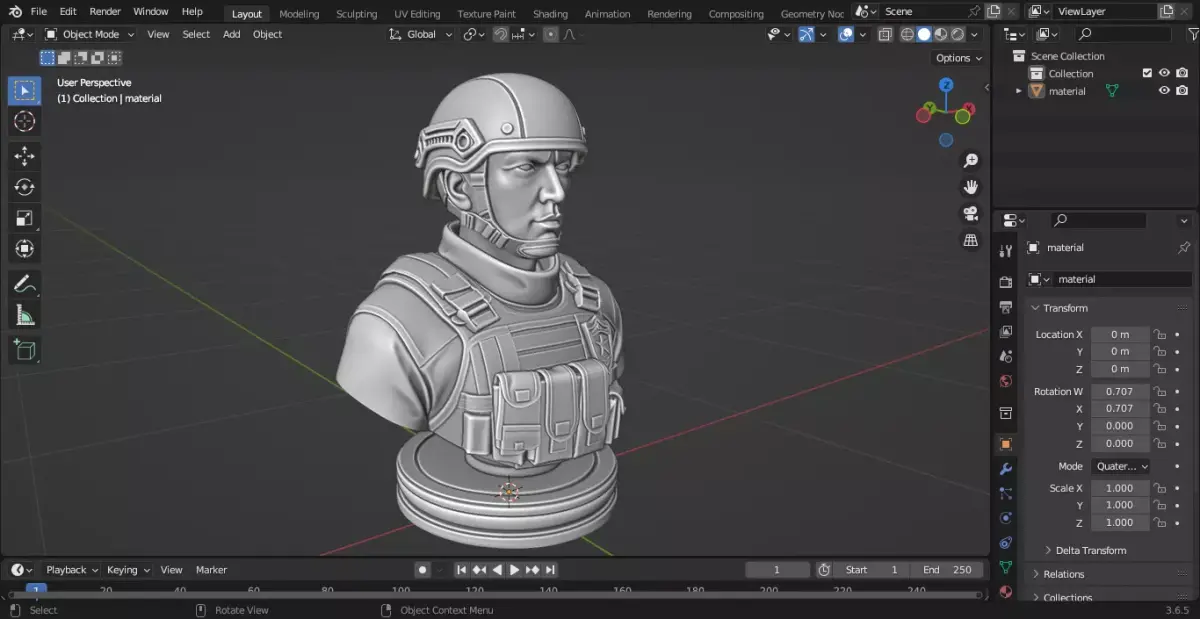Collapse the Transform panel
The height and width of the screenshot is (619, 1200).
1065,308
